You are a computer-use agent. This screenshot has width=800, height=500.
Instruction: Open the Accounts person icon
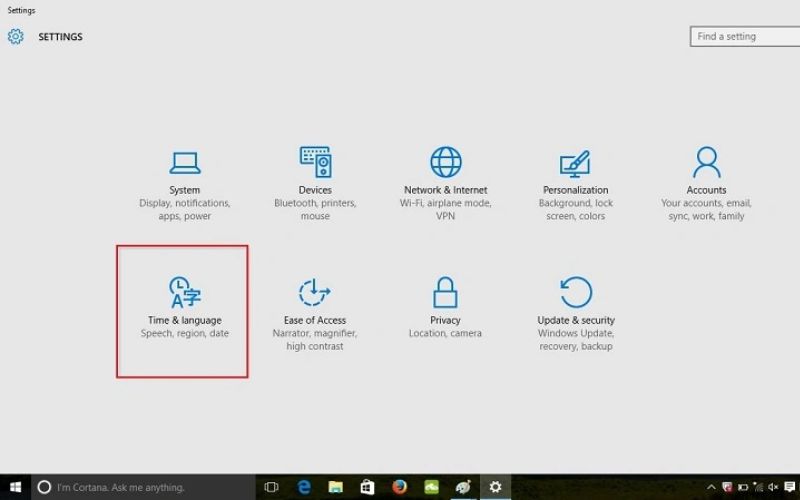coord(707,162)
